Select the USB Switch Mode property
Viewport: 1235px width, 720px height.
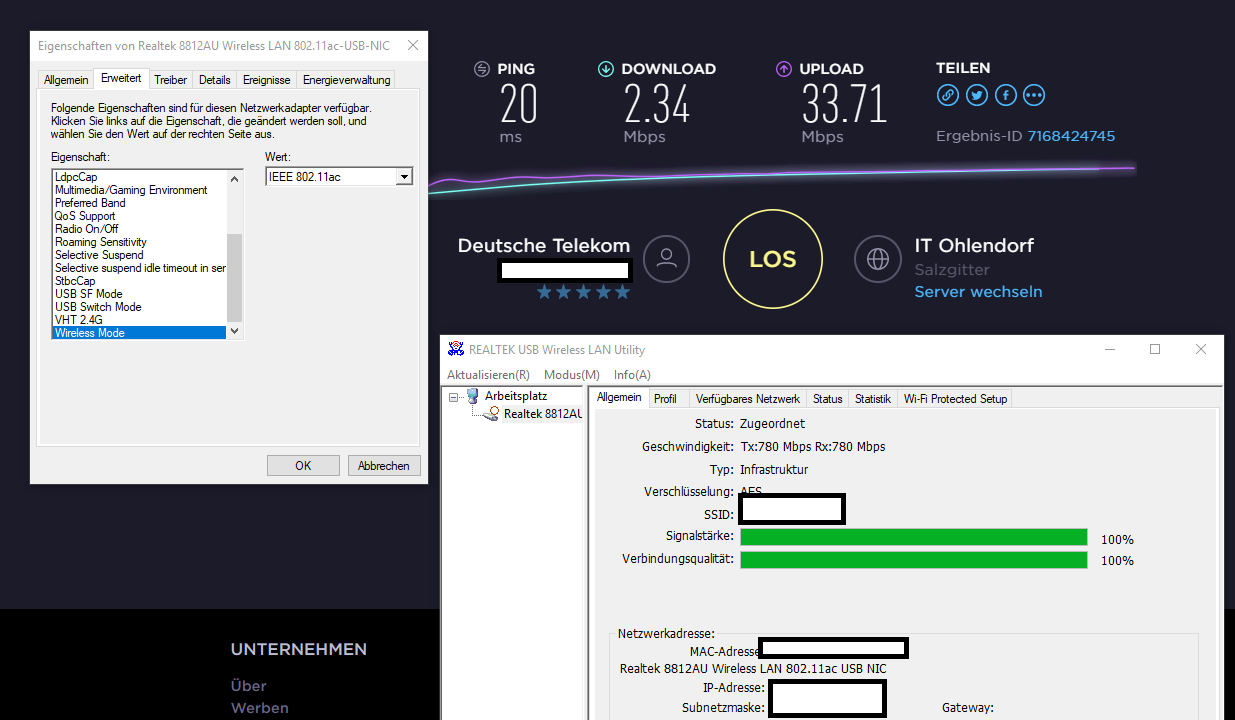[139, 307]
